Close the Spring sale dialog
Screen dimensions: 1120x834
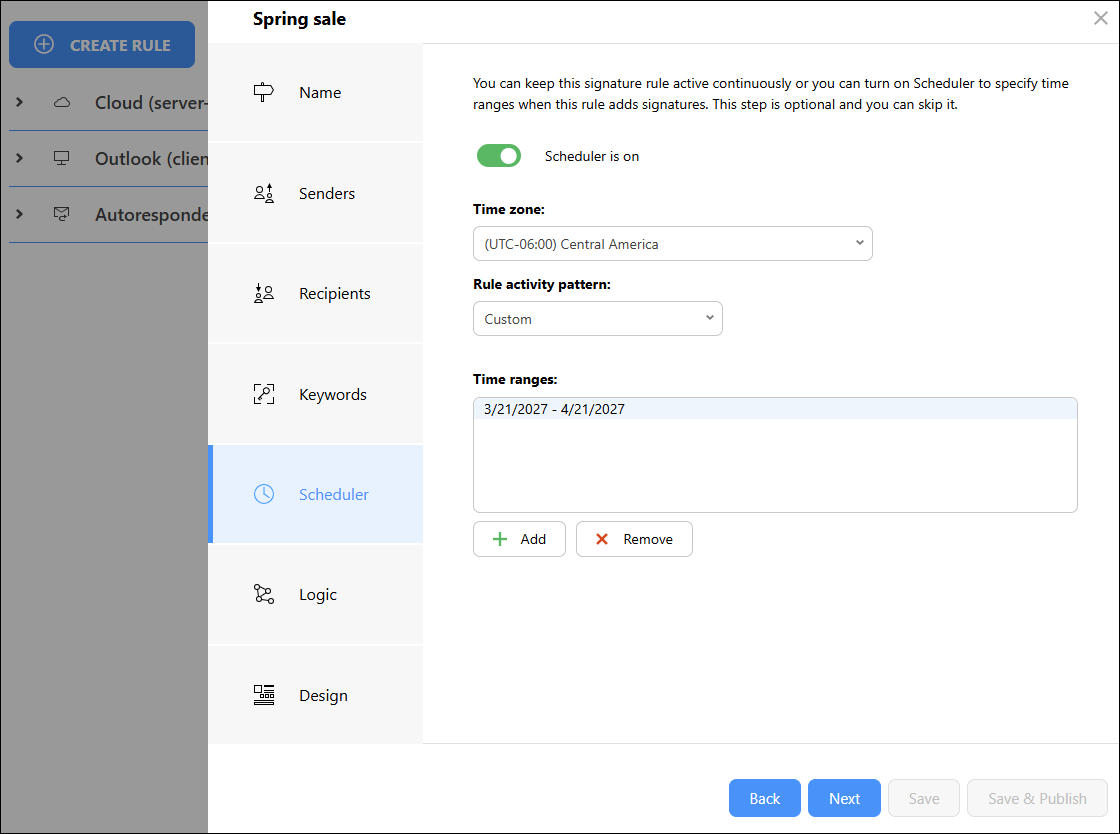click(1101, 19)
